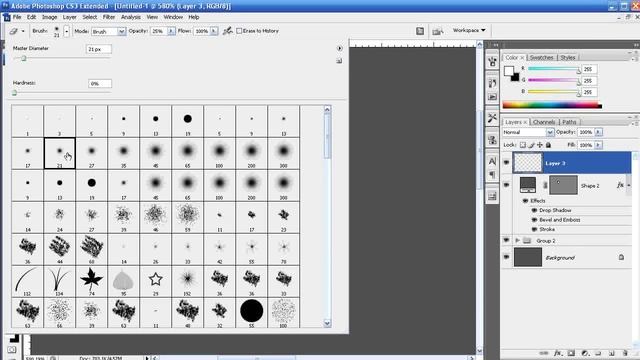
Task: Open the Character panel icon
Action: [x=492, y=161]
